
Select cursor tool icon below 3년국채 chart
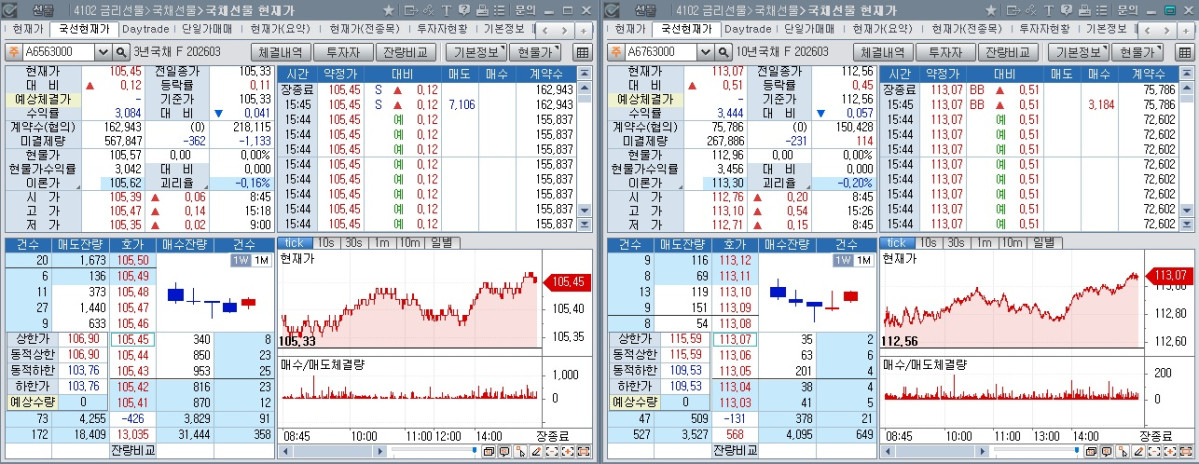click(x=521, y=451)
